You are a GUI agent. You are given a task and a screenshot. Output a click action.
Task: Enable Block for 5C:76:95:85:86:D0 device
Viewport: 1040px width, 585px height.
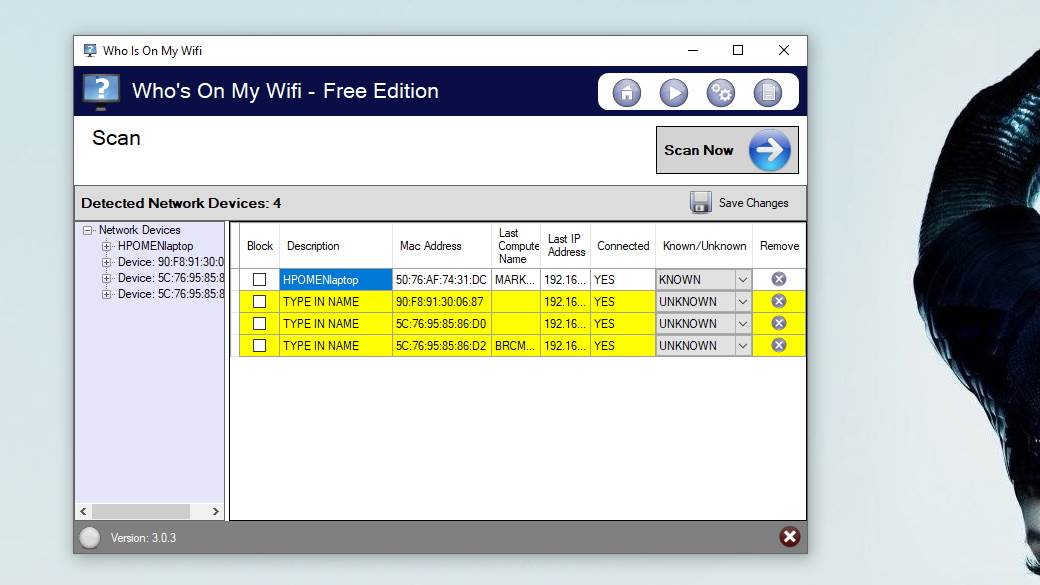[259, 324]
